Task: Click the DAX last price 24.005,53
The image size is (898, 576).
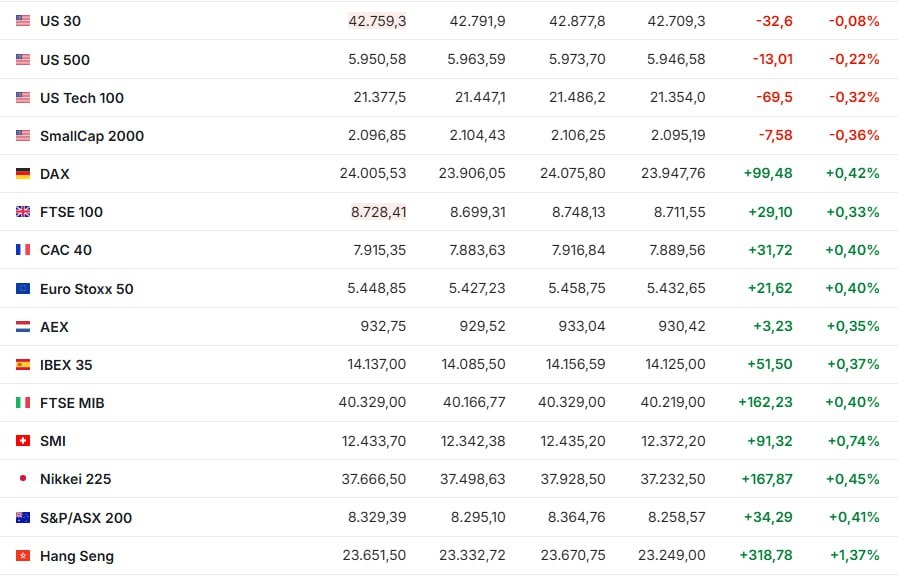Action: [x=373, y=173]
